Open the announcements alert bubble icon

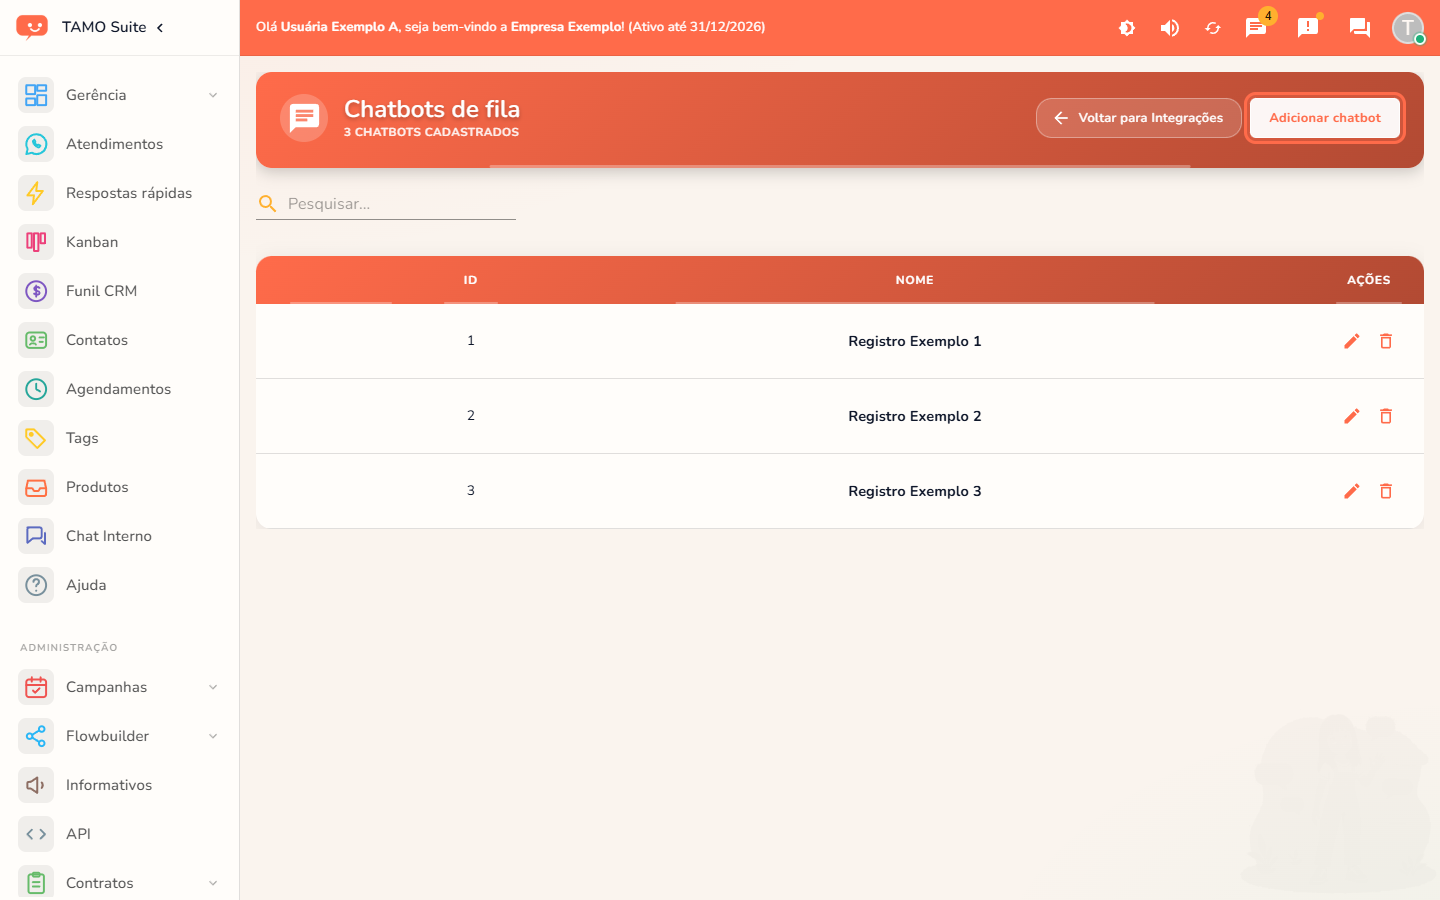1308,28
